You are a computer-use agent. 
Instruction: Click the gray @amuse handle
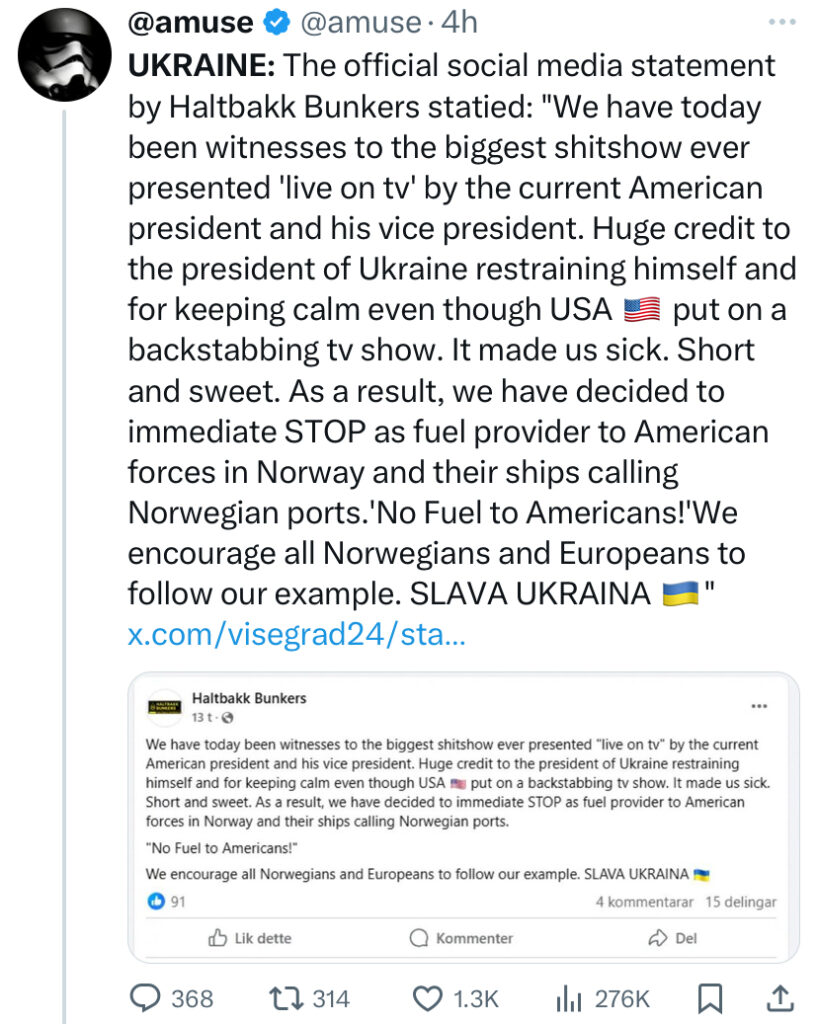tap(361, 23)
